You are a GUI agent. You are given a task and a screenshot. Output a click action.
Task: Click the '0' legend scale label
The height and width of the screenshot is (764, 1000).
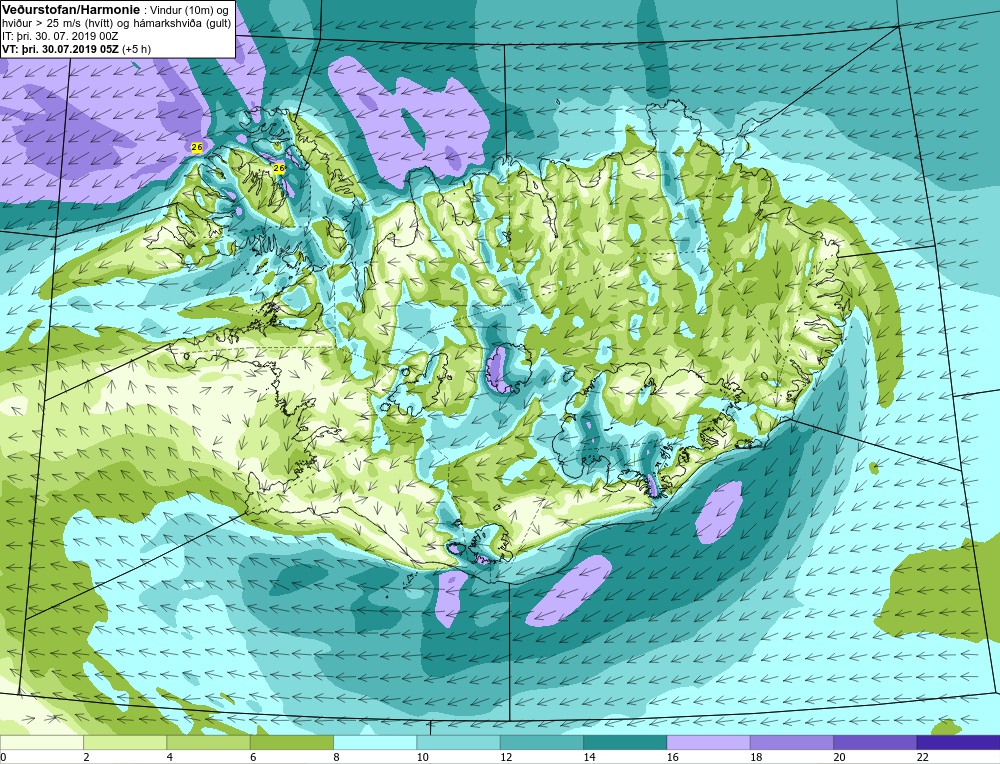[x=4, y=757]
